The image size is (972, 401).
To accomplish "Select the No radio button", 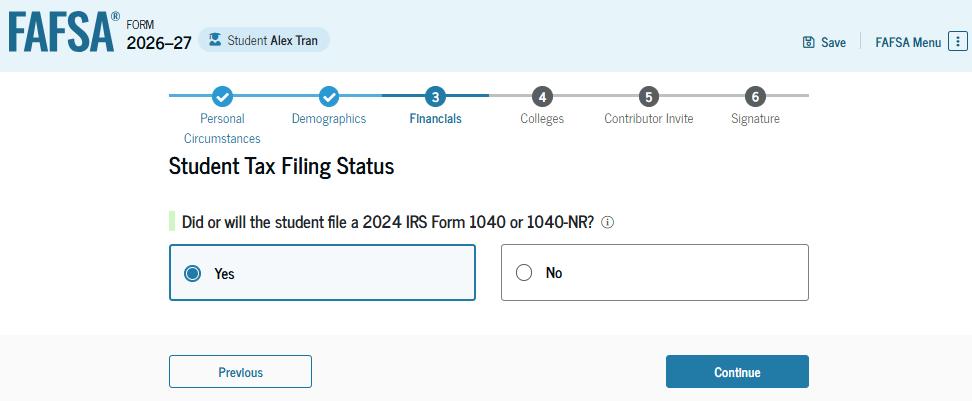I will click(x=524, y=273).
